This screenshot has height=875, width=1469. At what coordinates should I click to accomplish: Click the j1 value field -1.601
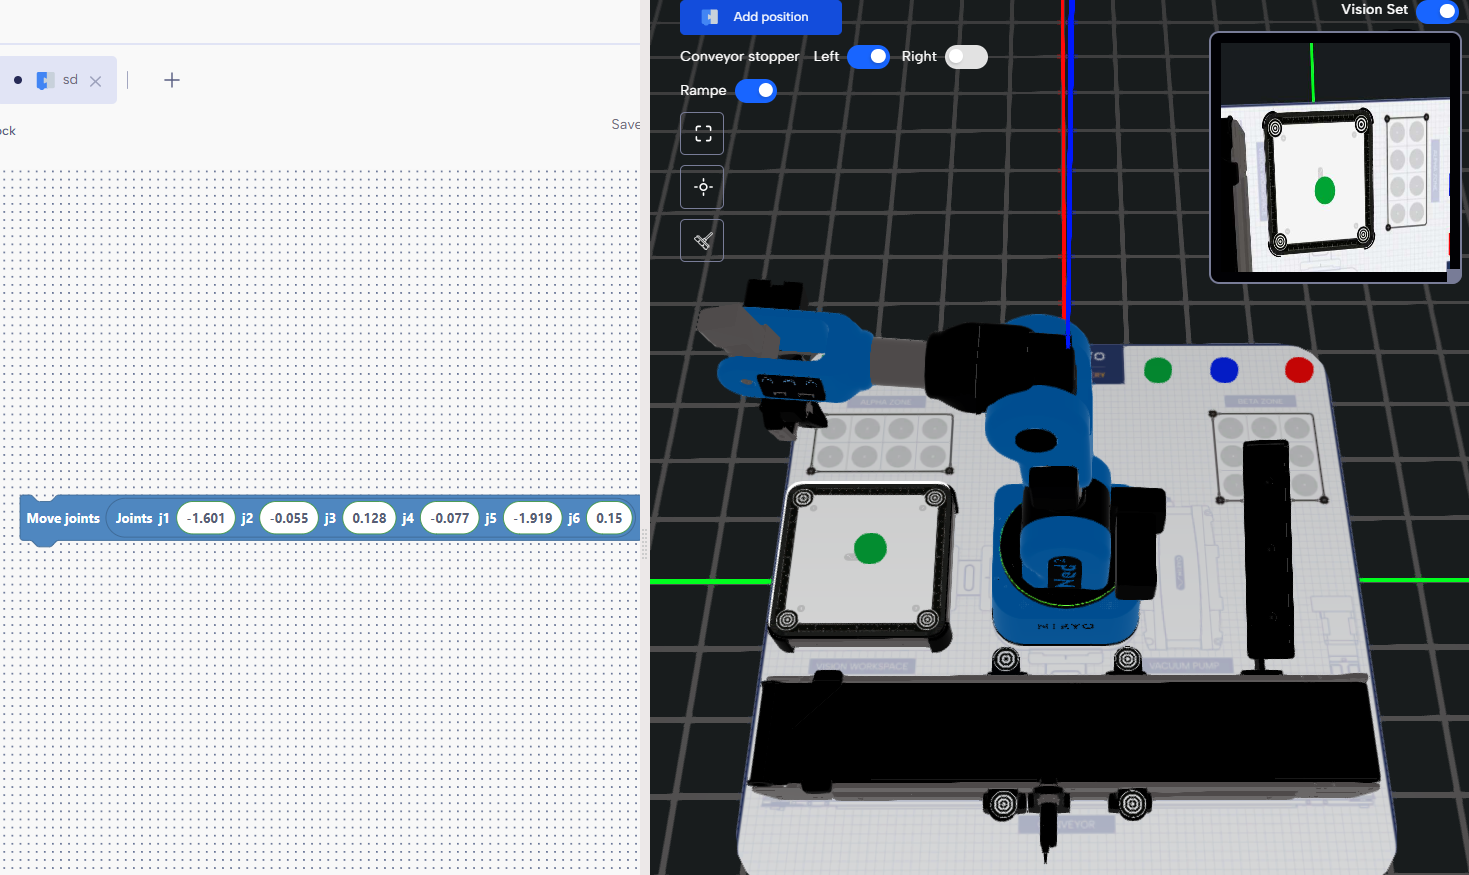[x=206, y=518]
